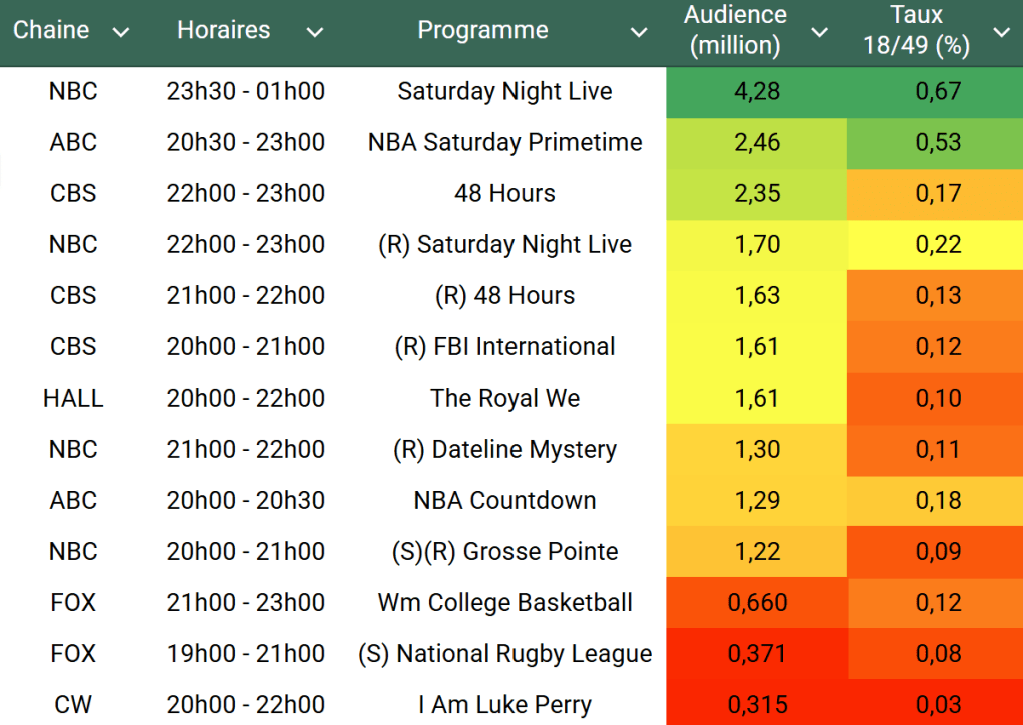Open the Horaires column filter dropdown
Image resolution: width=1023 pixels, height=725 pixels.
[314, 32]
